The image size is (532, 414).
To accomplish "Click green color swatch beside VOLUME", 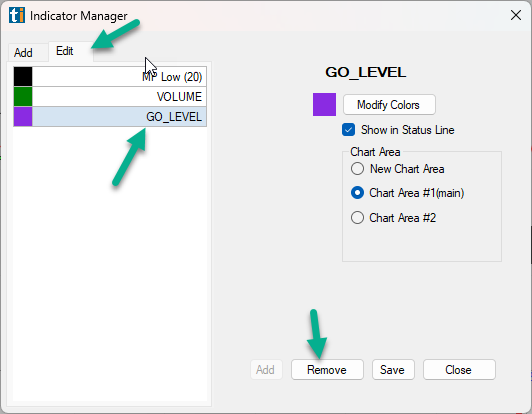I will [x=23, y=96].
